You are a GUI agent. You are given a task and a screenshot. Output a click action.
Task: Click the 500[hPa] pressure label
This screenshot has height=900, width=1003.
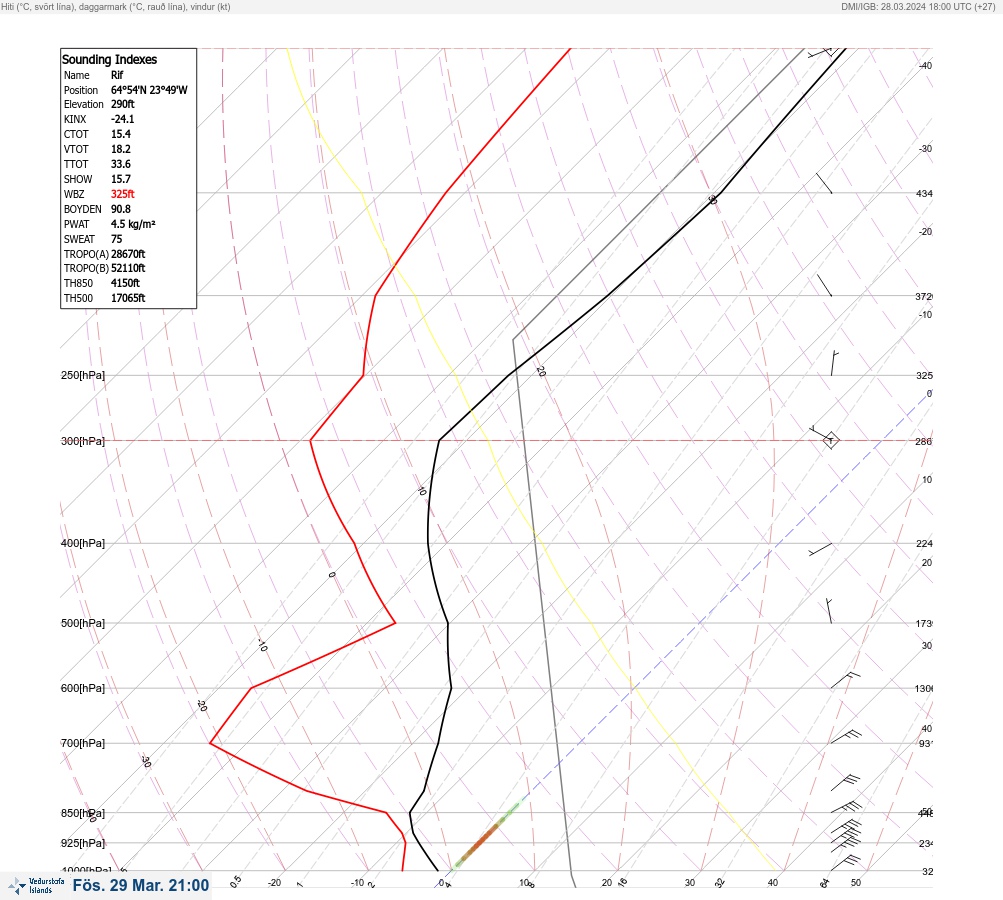pyautogui.click(x=83, y=623)
